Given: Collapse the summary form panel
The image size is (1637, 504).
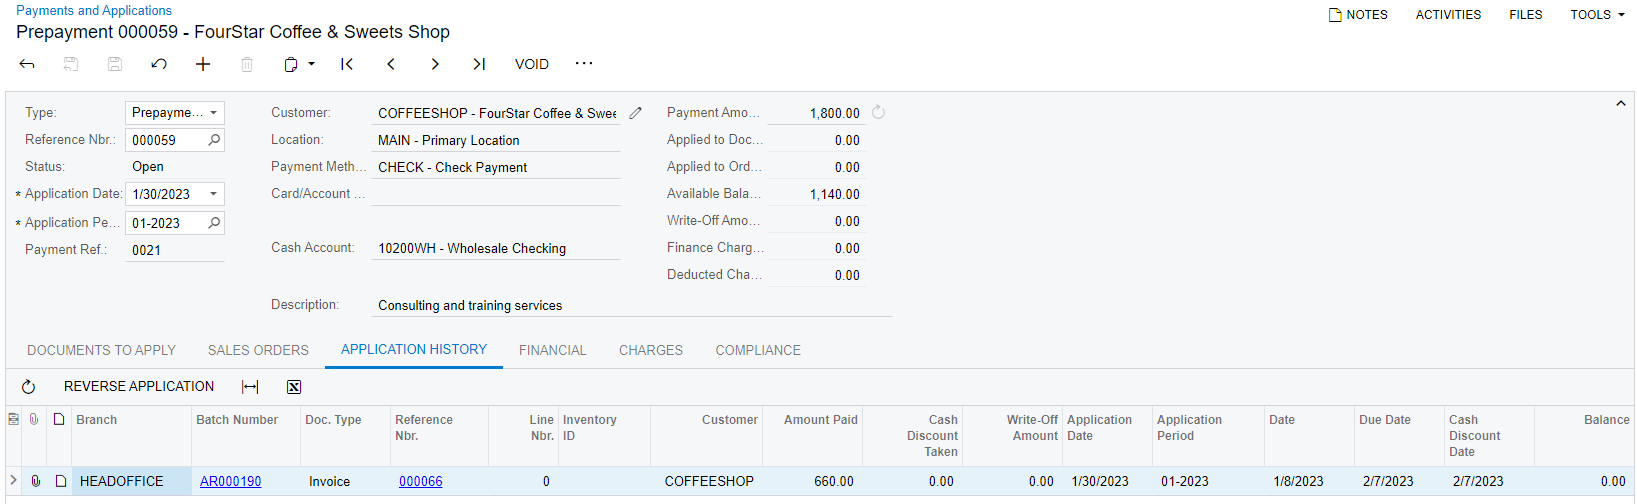Looking at the screenshot, I should tap(1620, 104).
